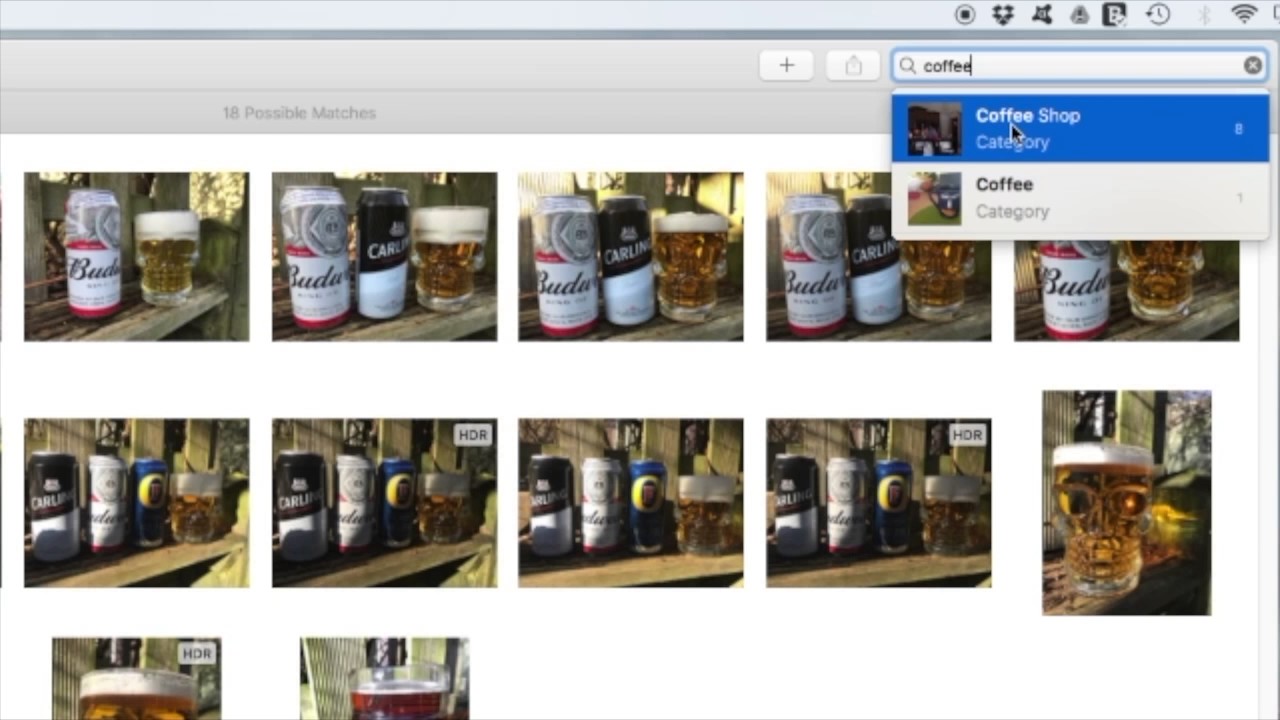Click into the search field containing 'coffee'
This screenshot has height=720, width=1280.
coord(1080,66)
